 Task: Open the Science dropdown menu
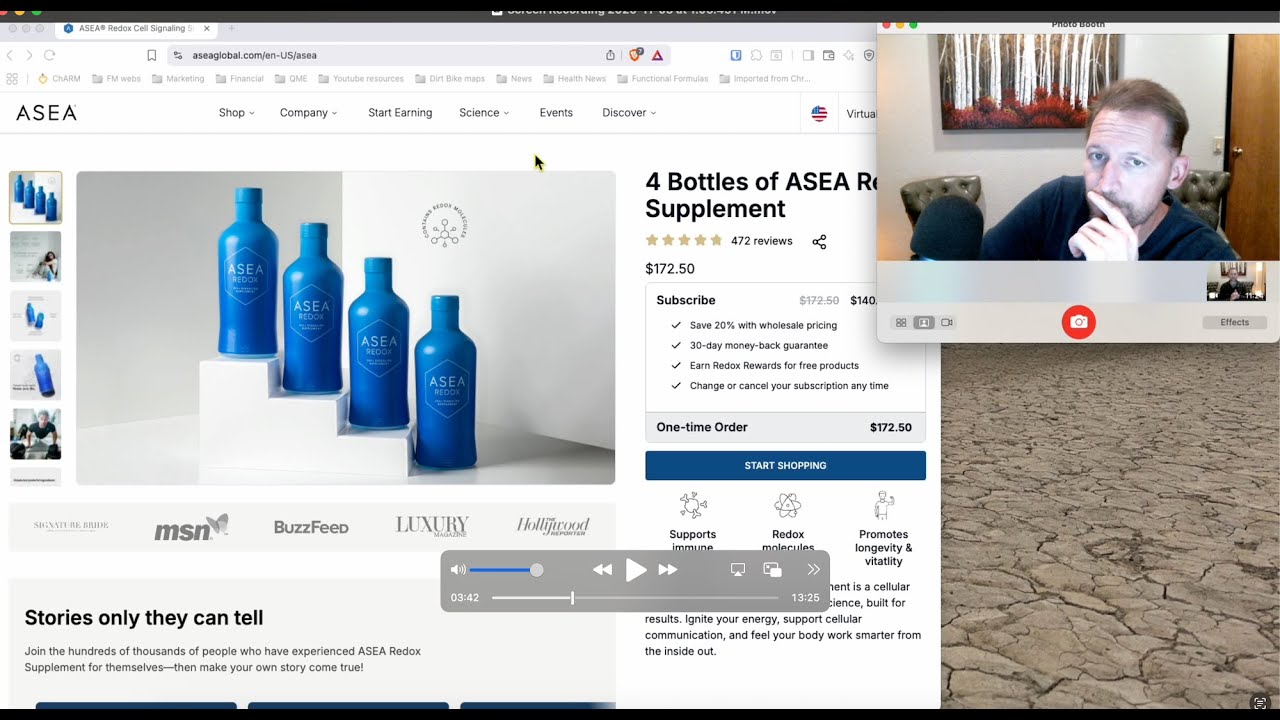484,113
